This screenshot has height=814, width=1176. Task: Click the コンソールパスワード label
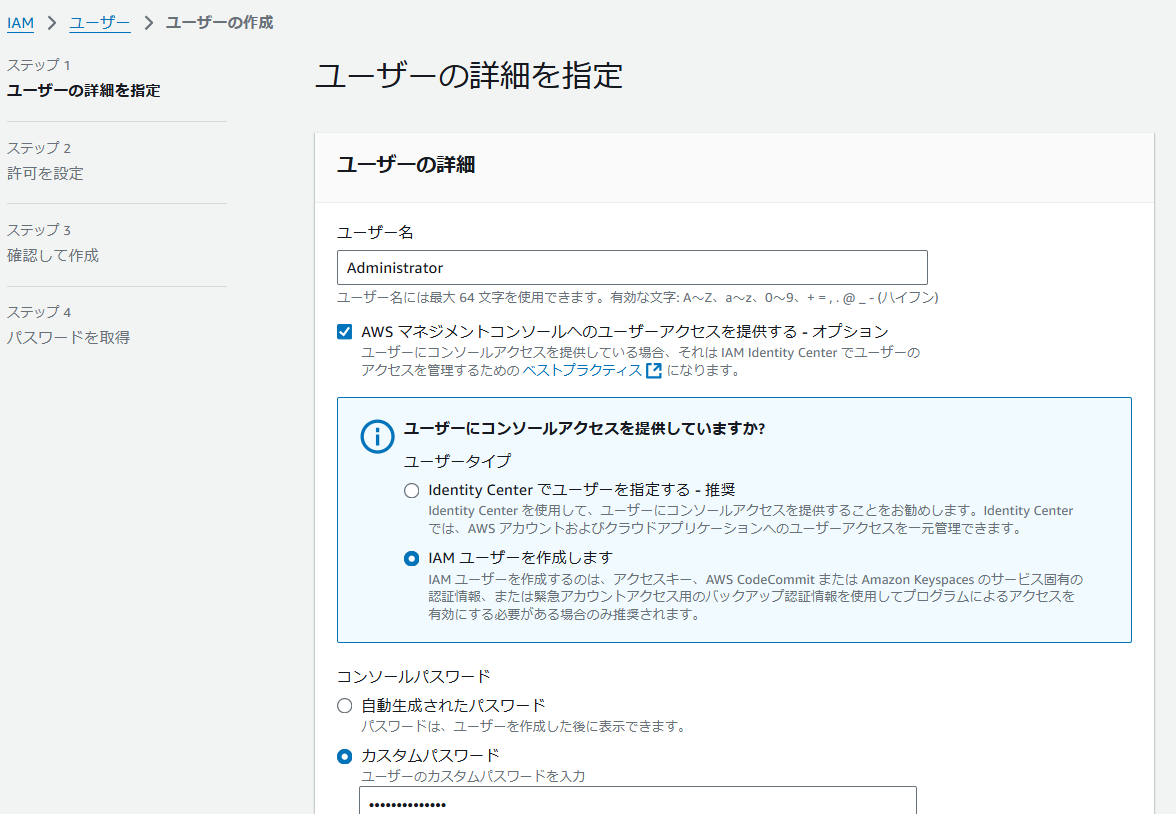(413, 677)
